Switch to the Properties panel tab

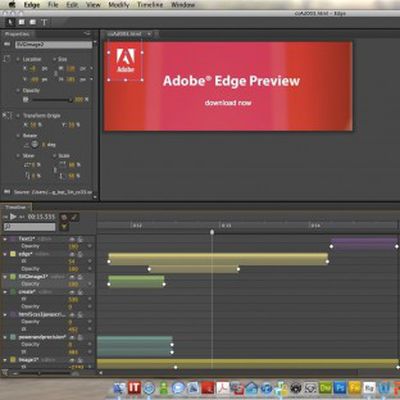click(x=17, y=34)
